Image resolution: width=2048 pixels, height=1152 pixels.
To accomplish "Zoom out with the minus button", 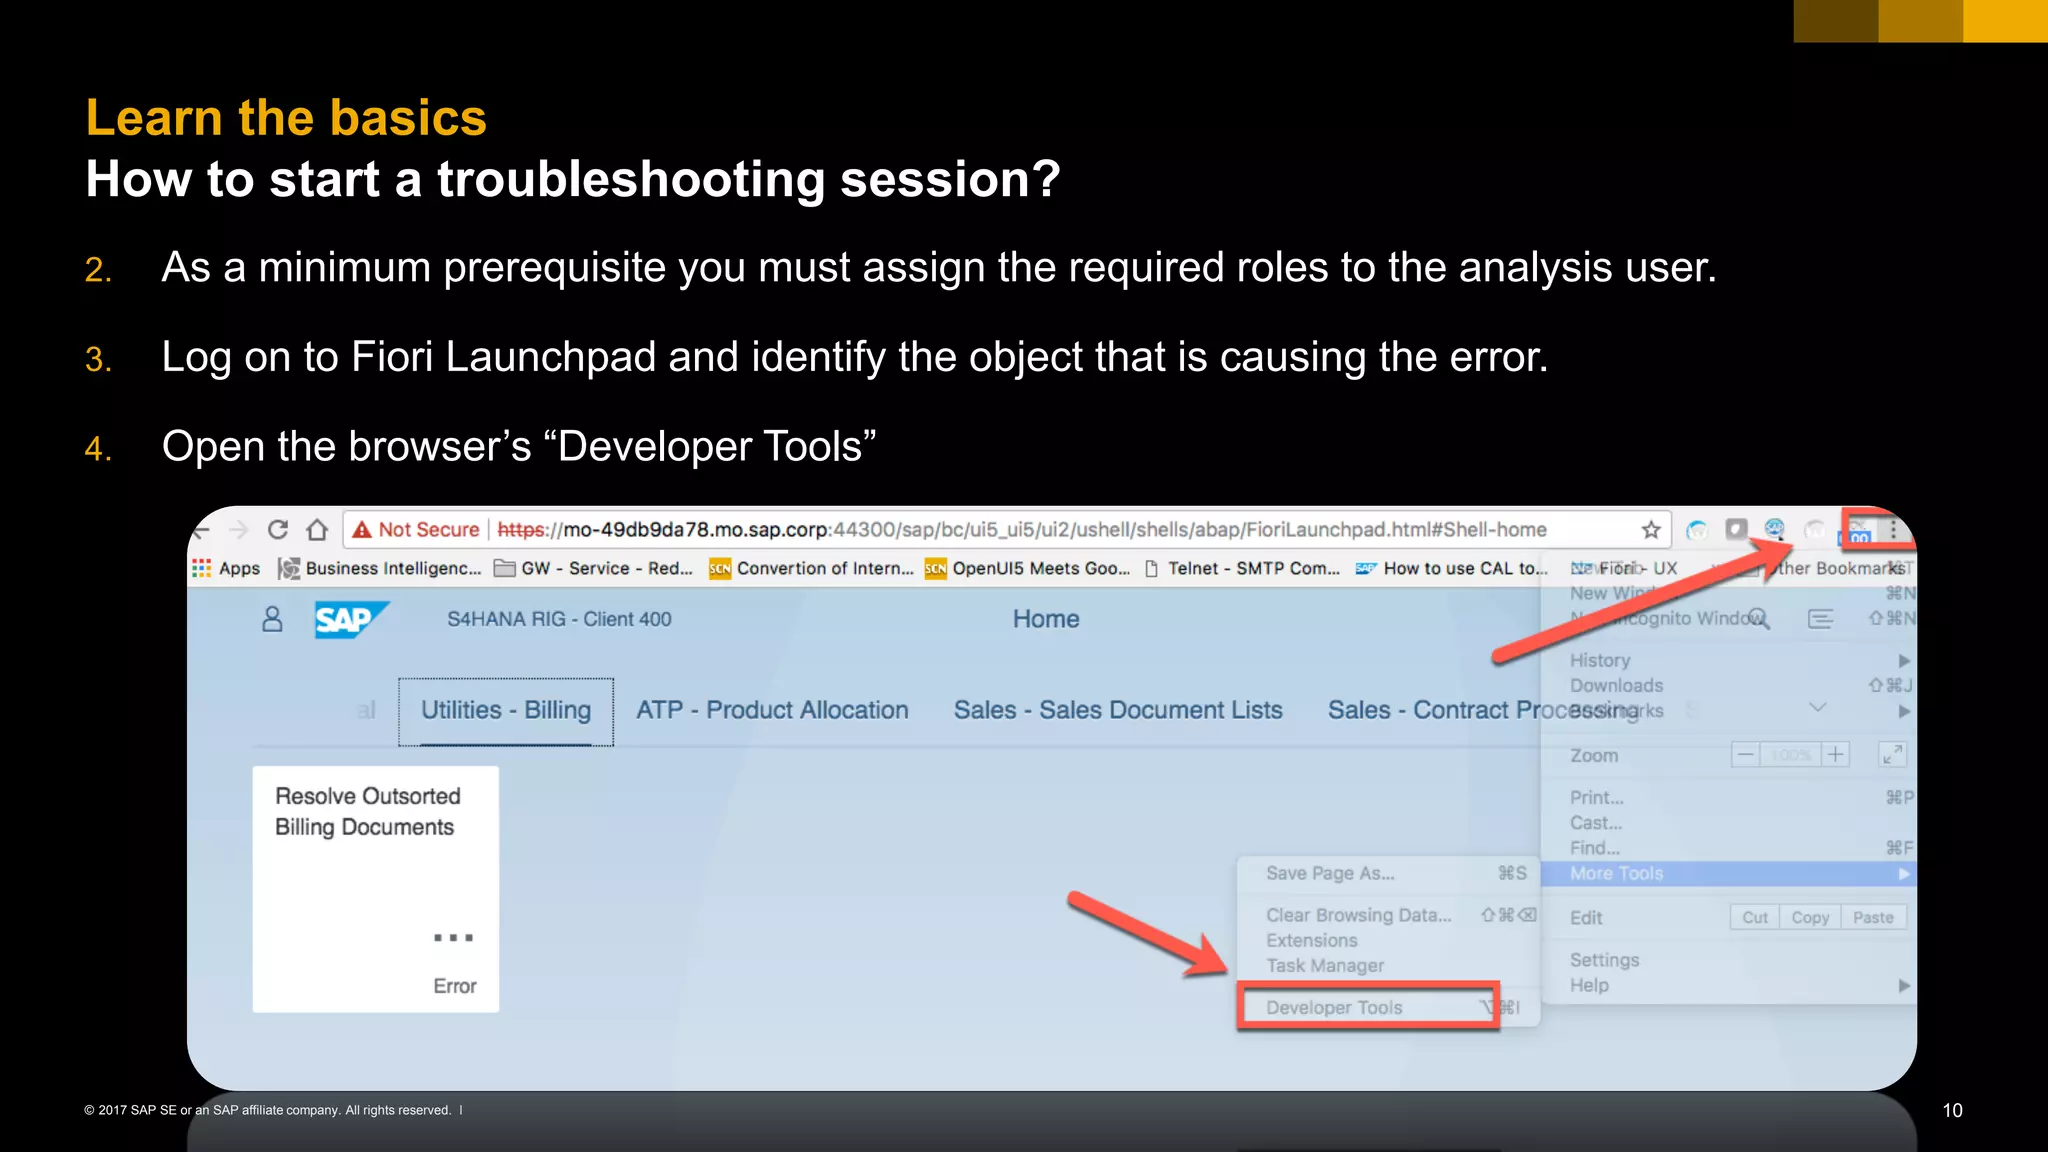I will [x=1746, y=755].
